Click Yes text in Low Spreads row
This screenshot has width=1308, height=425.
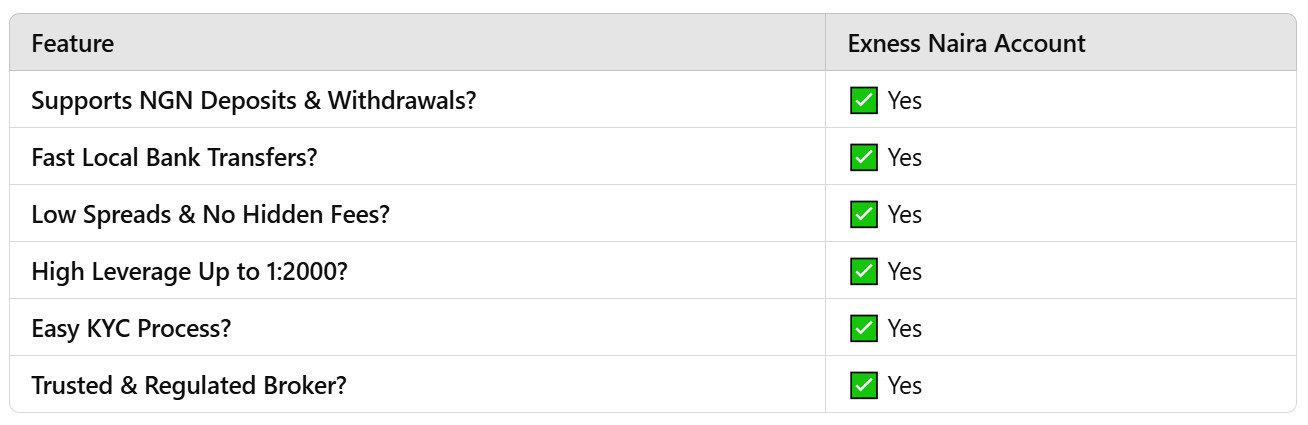coord(905,215)
